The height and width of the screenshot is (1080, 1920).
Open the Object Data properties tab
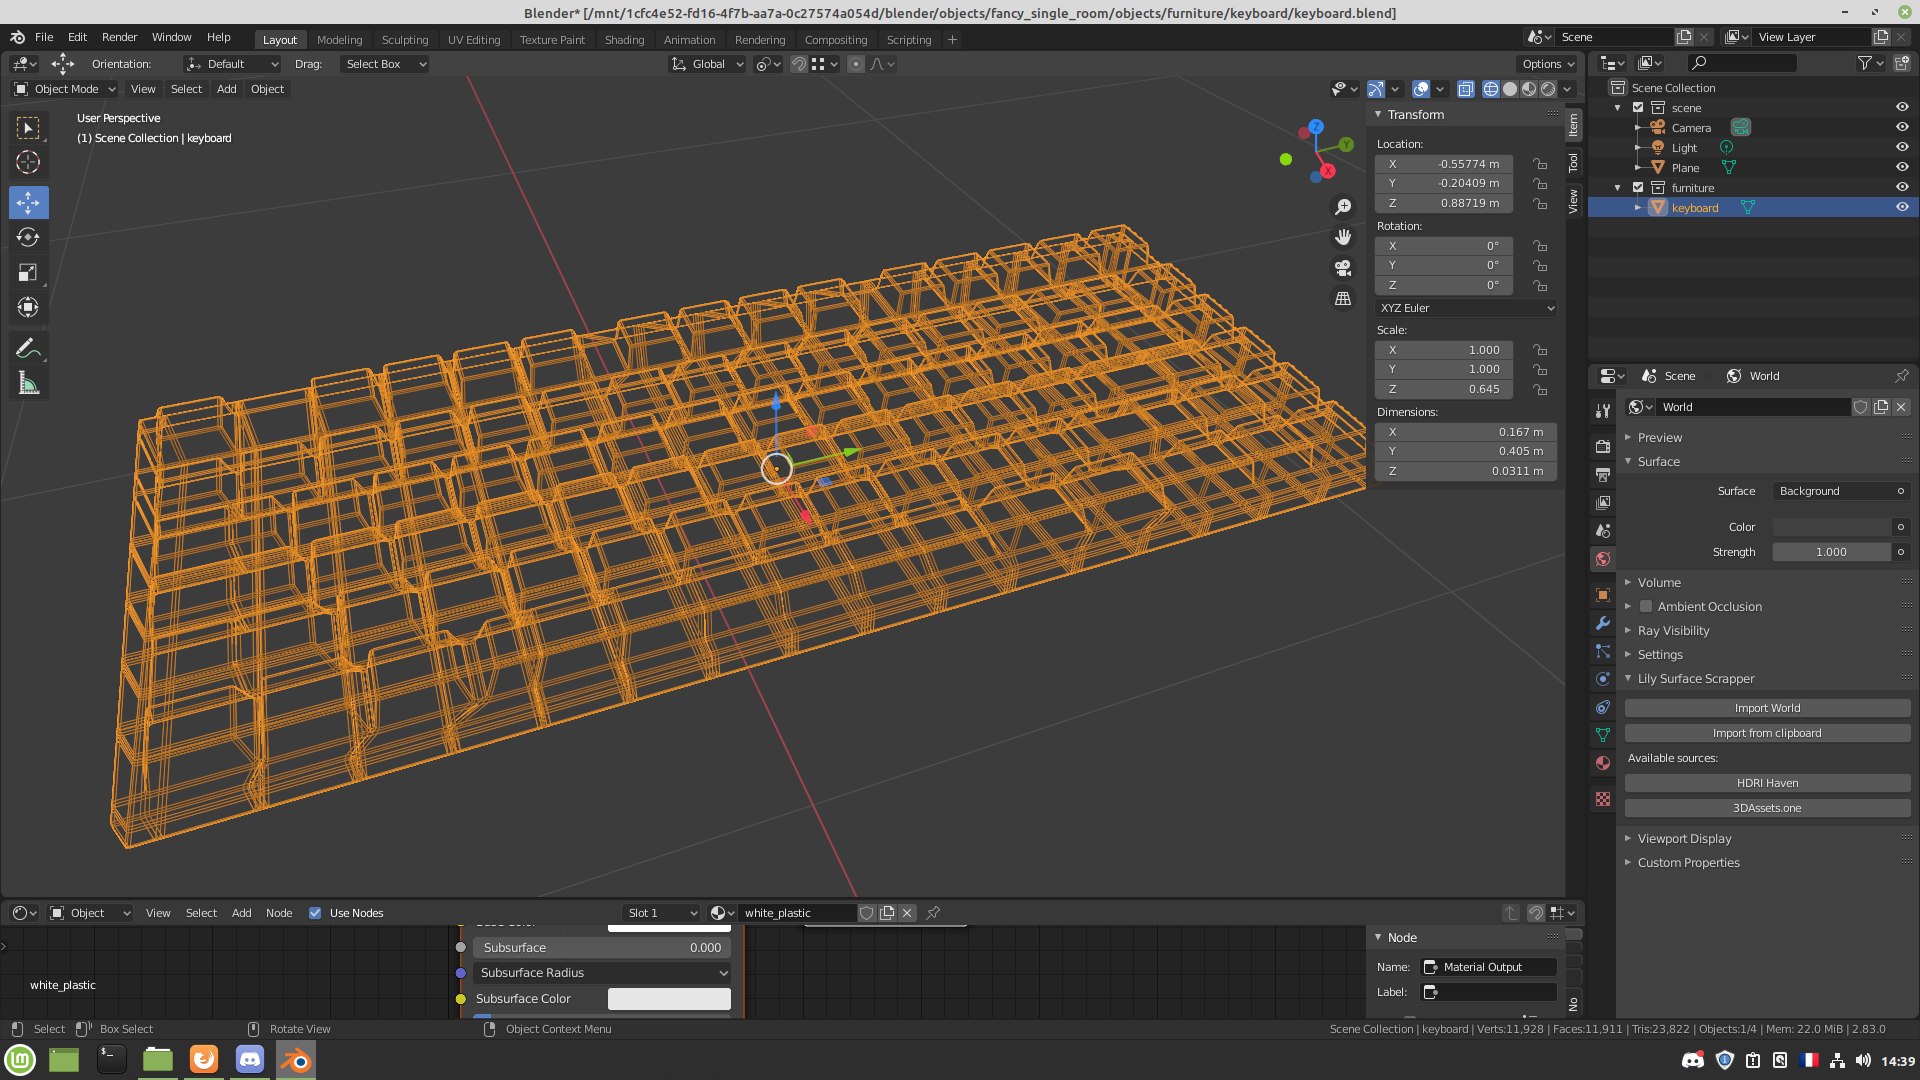tap(1603, 735)
